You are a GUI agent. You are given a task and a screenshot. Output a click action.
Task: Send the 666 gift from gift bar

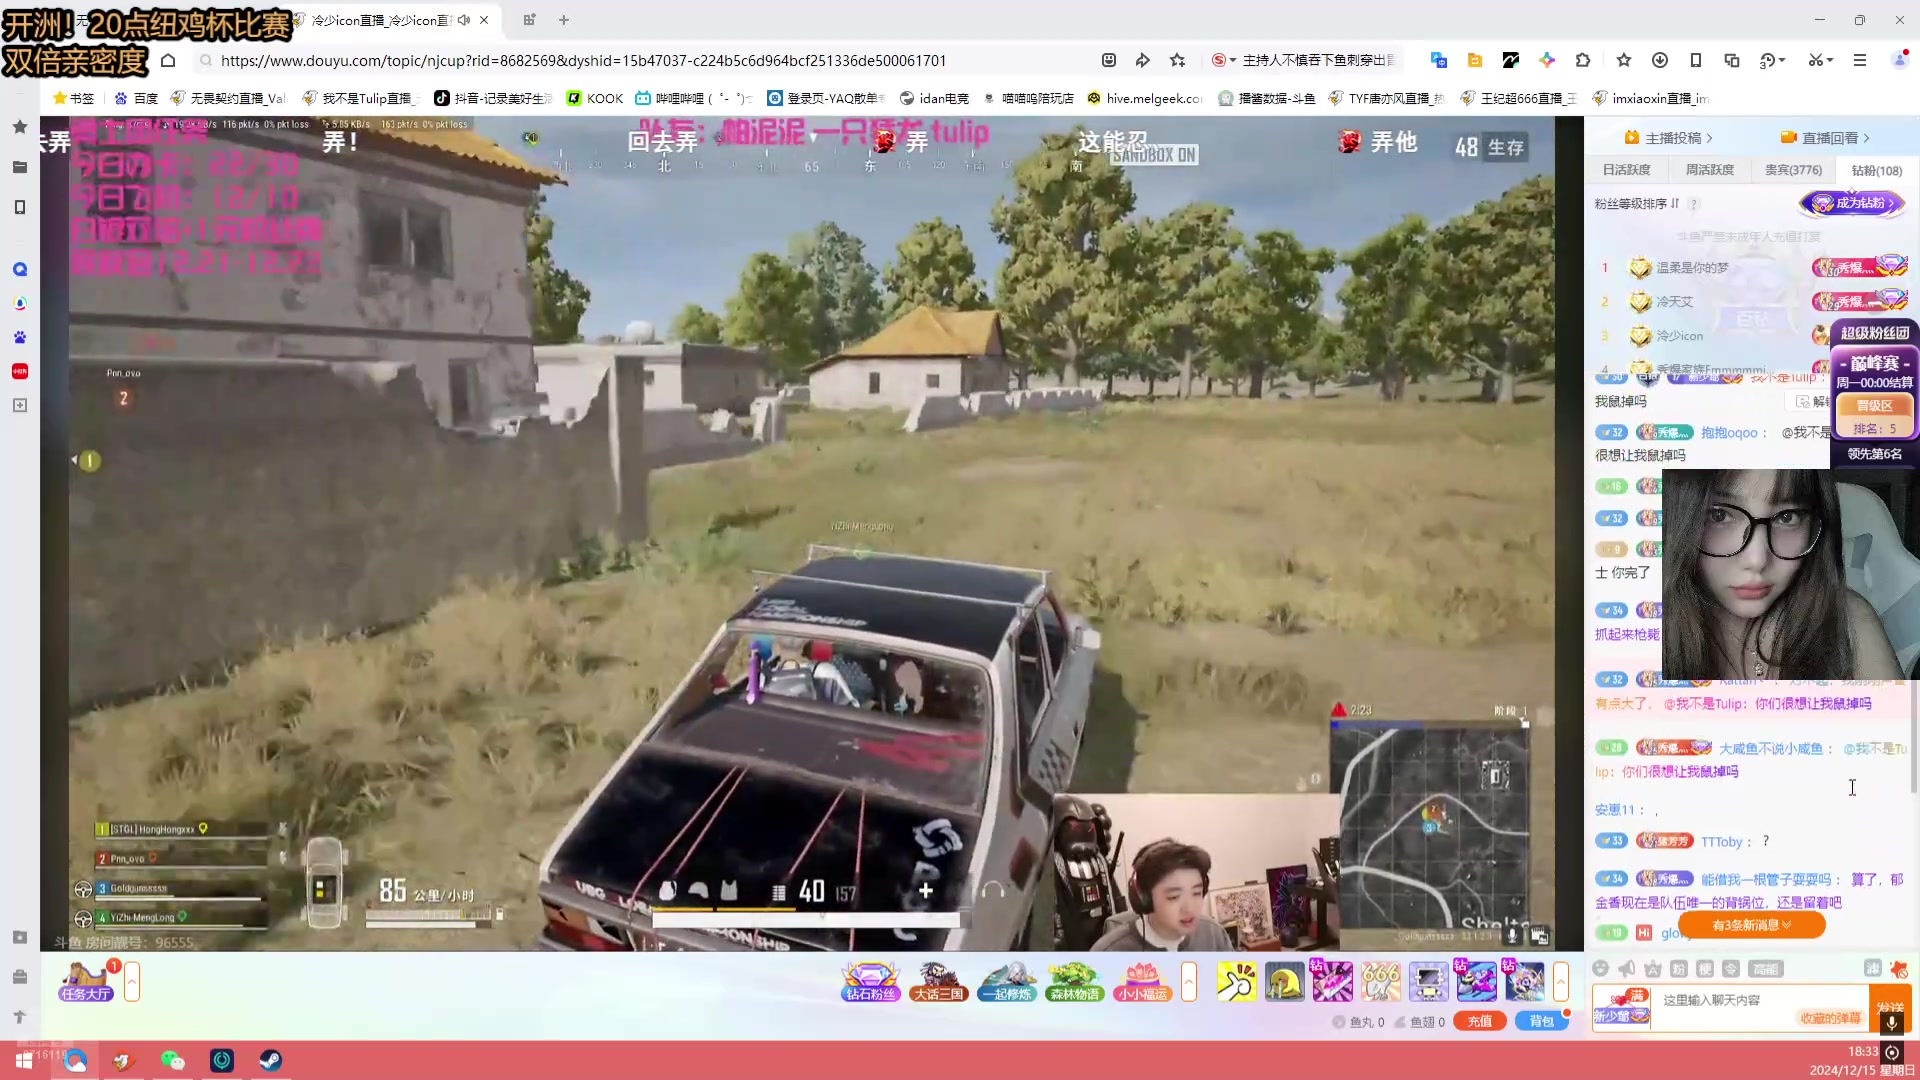pos(1381,981)
